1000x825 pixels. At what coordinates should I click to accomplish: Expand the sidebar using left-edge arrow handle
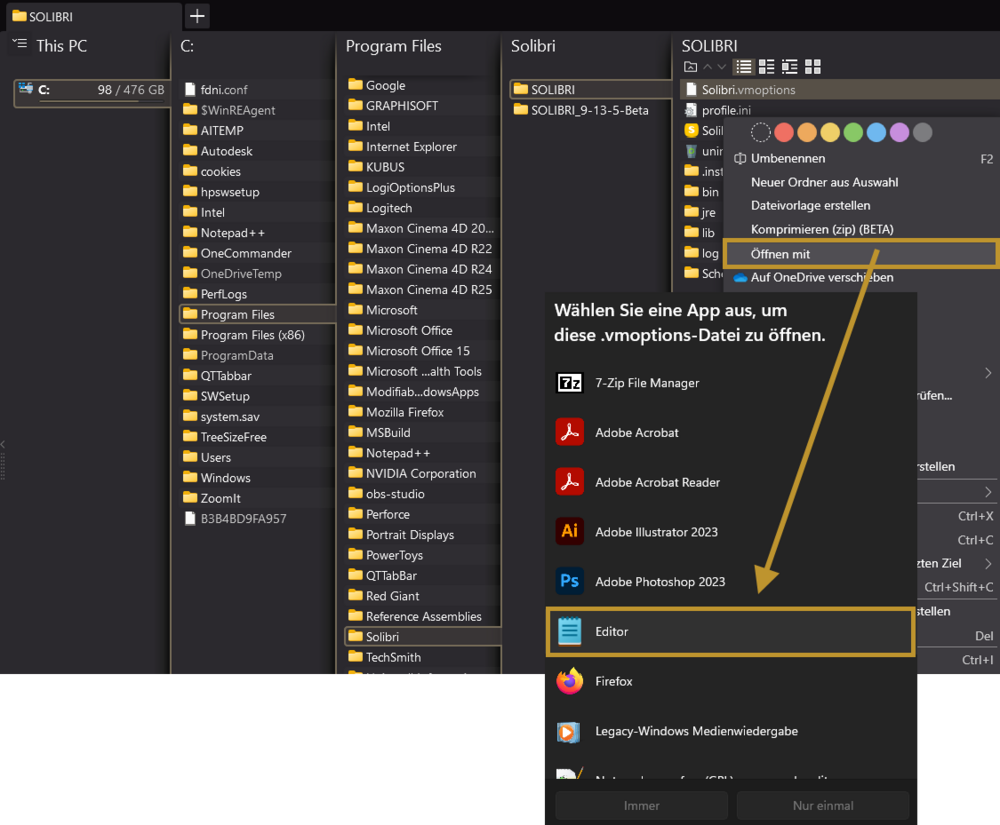pyautogui.click(x=3, y=444)
